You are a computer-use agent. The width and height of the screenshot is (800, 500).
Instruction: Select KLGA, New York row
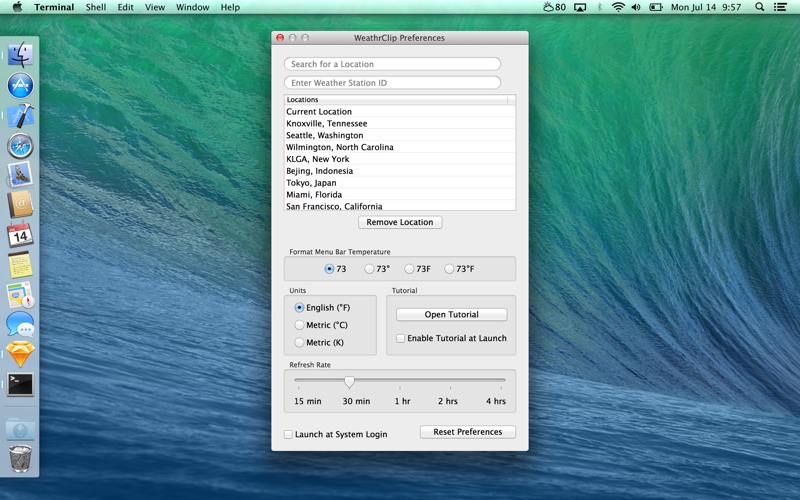click(400, 159)
